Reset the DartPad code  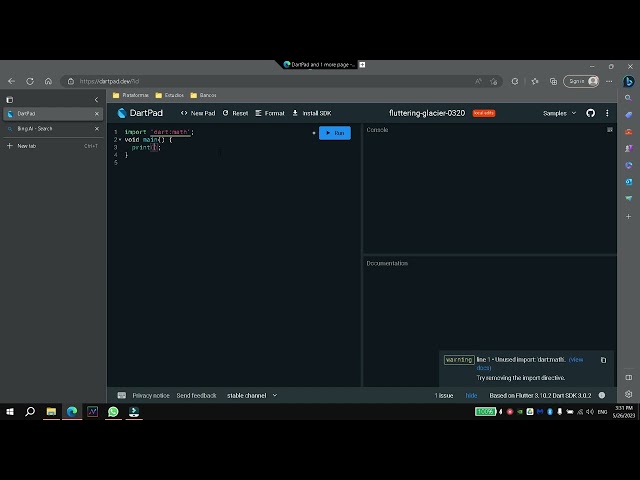(x=236, y=113)
